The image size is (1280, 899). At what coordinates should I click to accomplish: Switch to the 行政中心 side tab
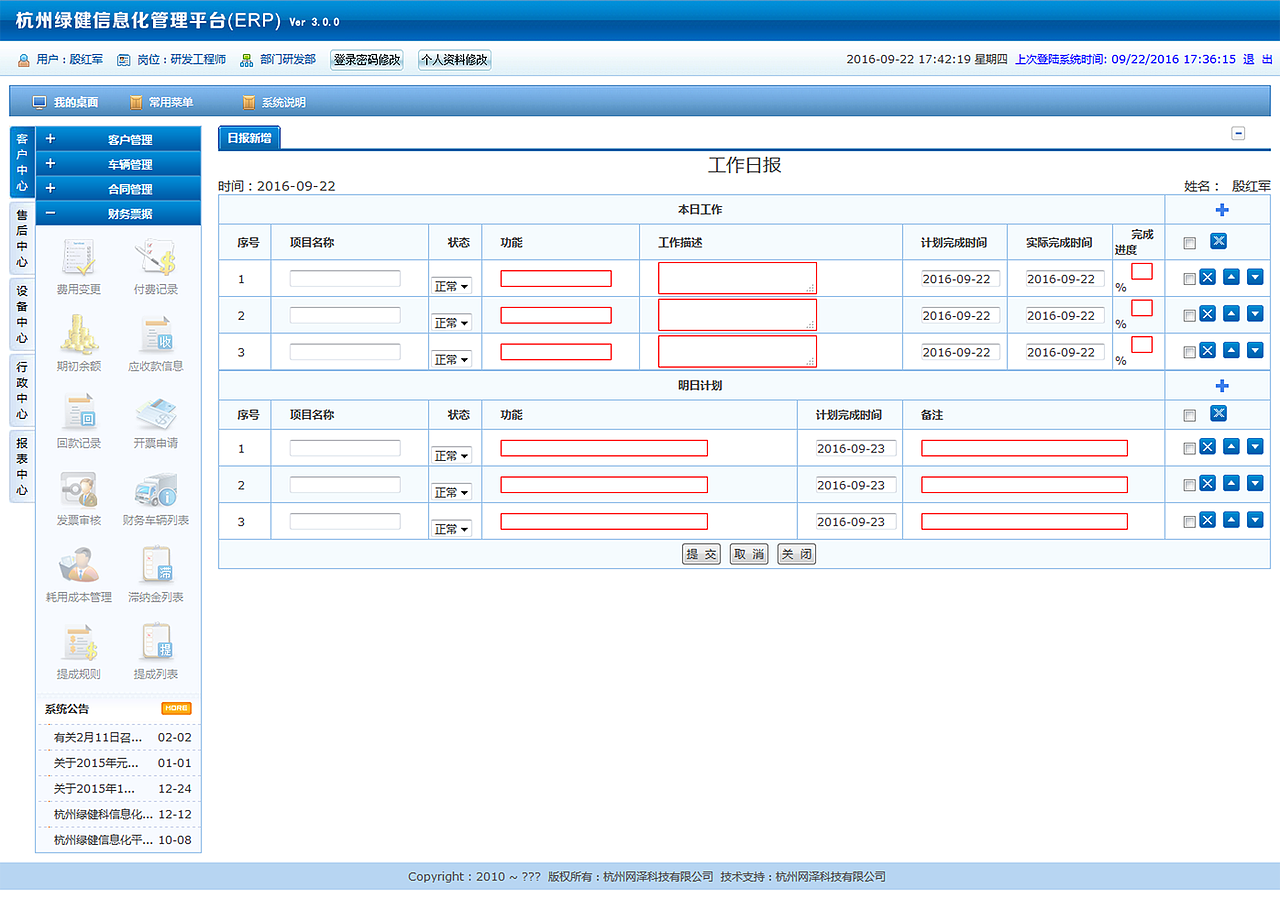[22, 391]
